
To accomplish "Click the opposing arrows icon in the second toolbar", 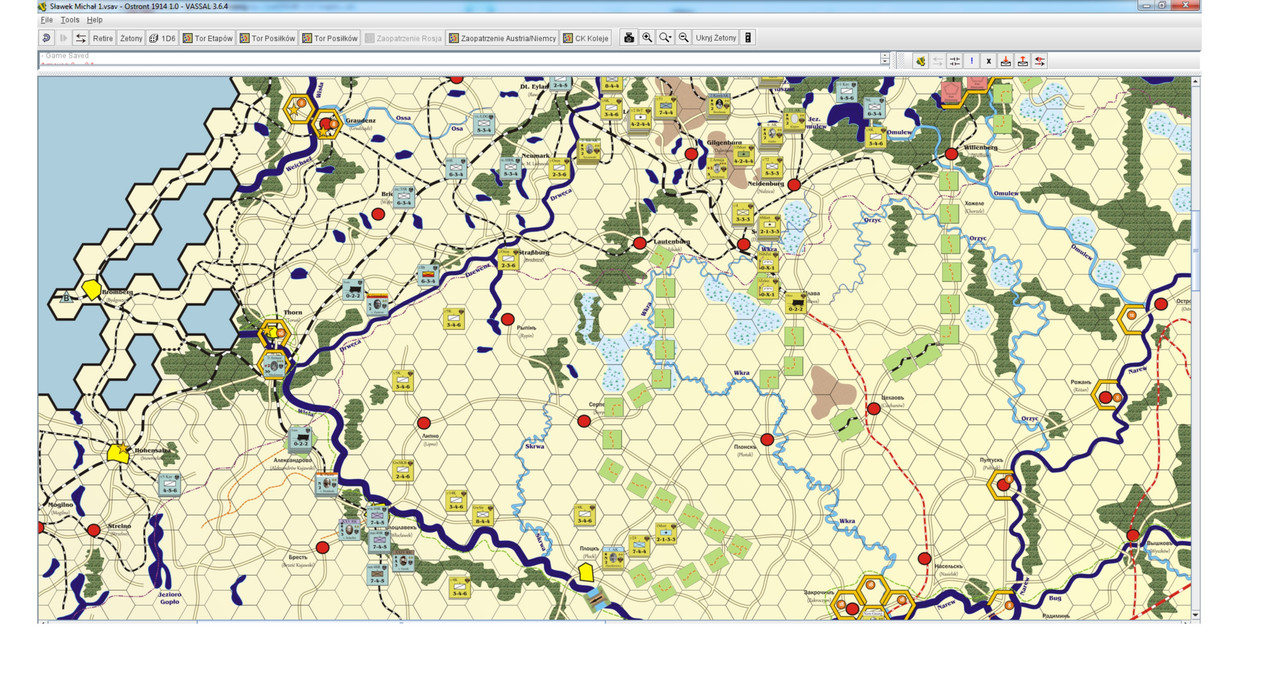I will click(955, 61).
